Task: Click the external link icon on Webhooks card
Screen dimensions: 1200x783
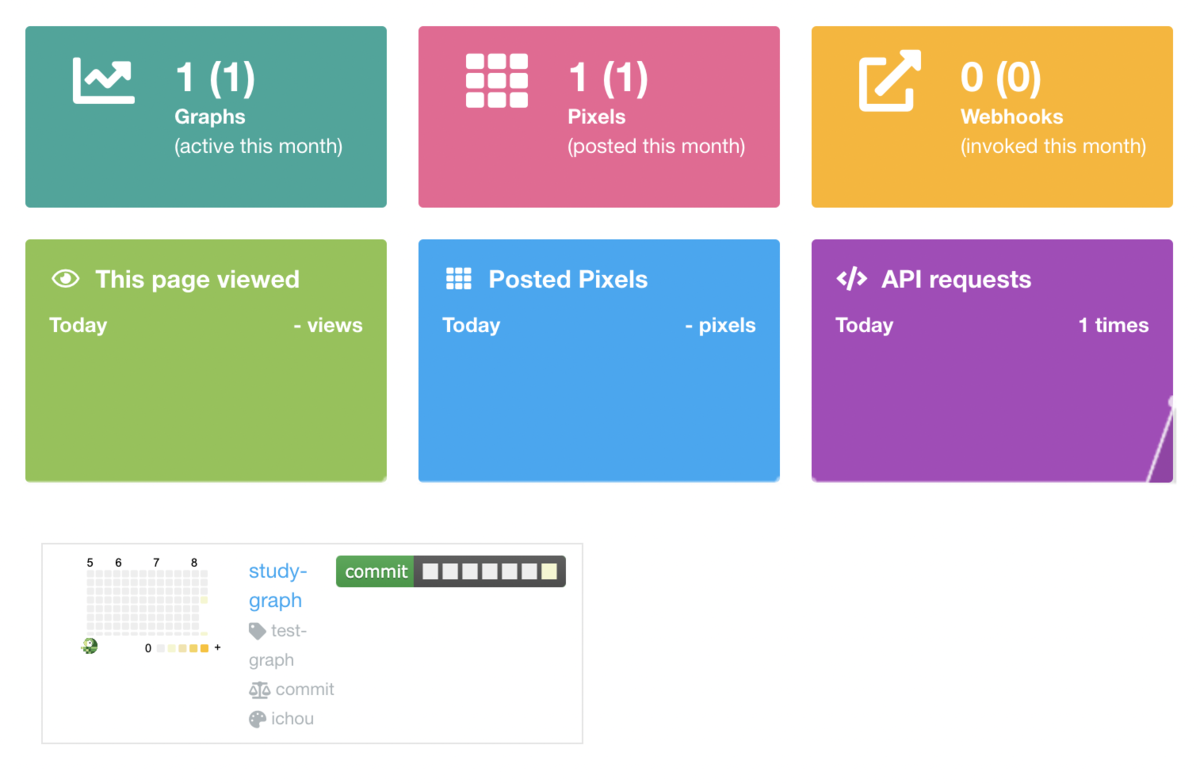Action: point(890,81)
